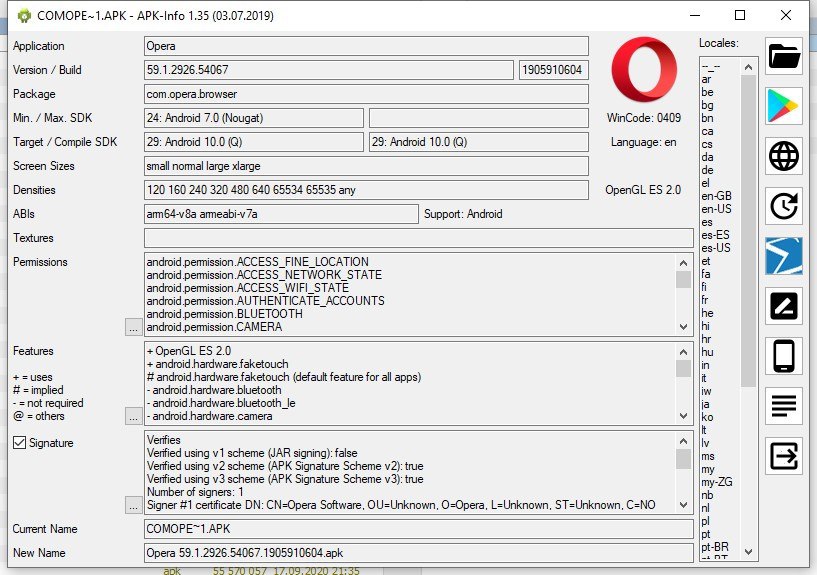Select the android.permission.CAMERA line

(x=214, y=327)
